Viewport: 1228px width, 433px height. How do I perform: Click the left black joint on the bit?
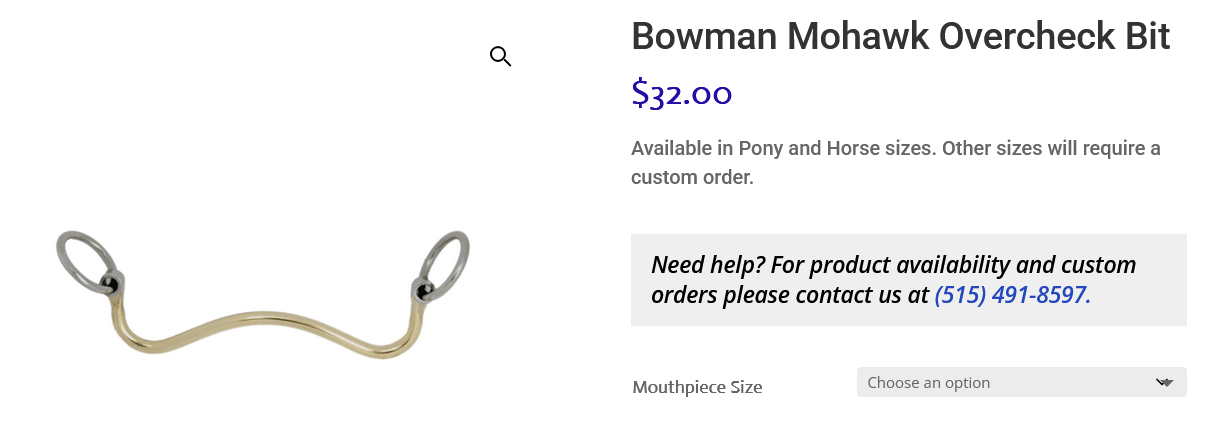[x=110, y=284]
